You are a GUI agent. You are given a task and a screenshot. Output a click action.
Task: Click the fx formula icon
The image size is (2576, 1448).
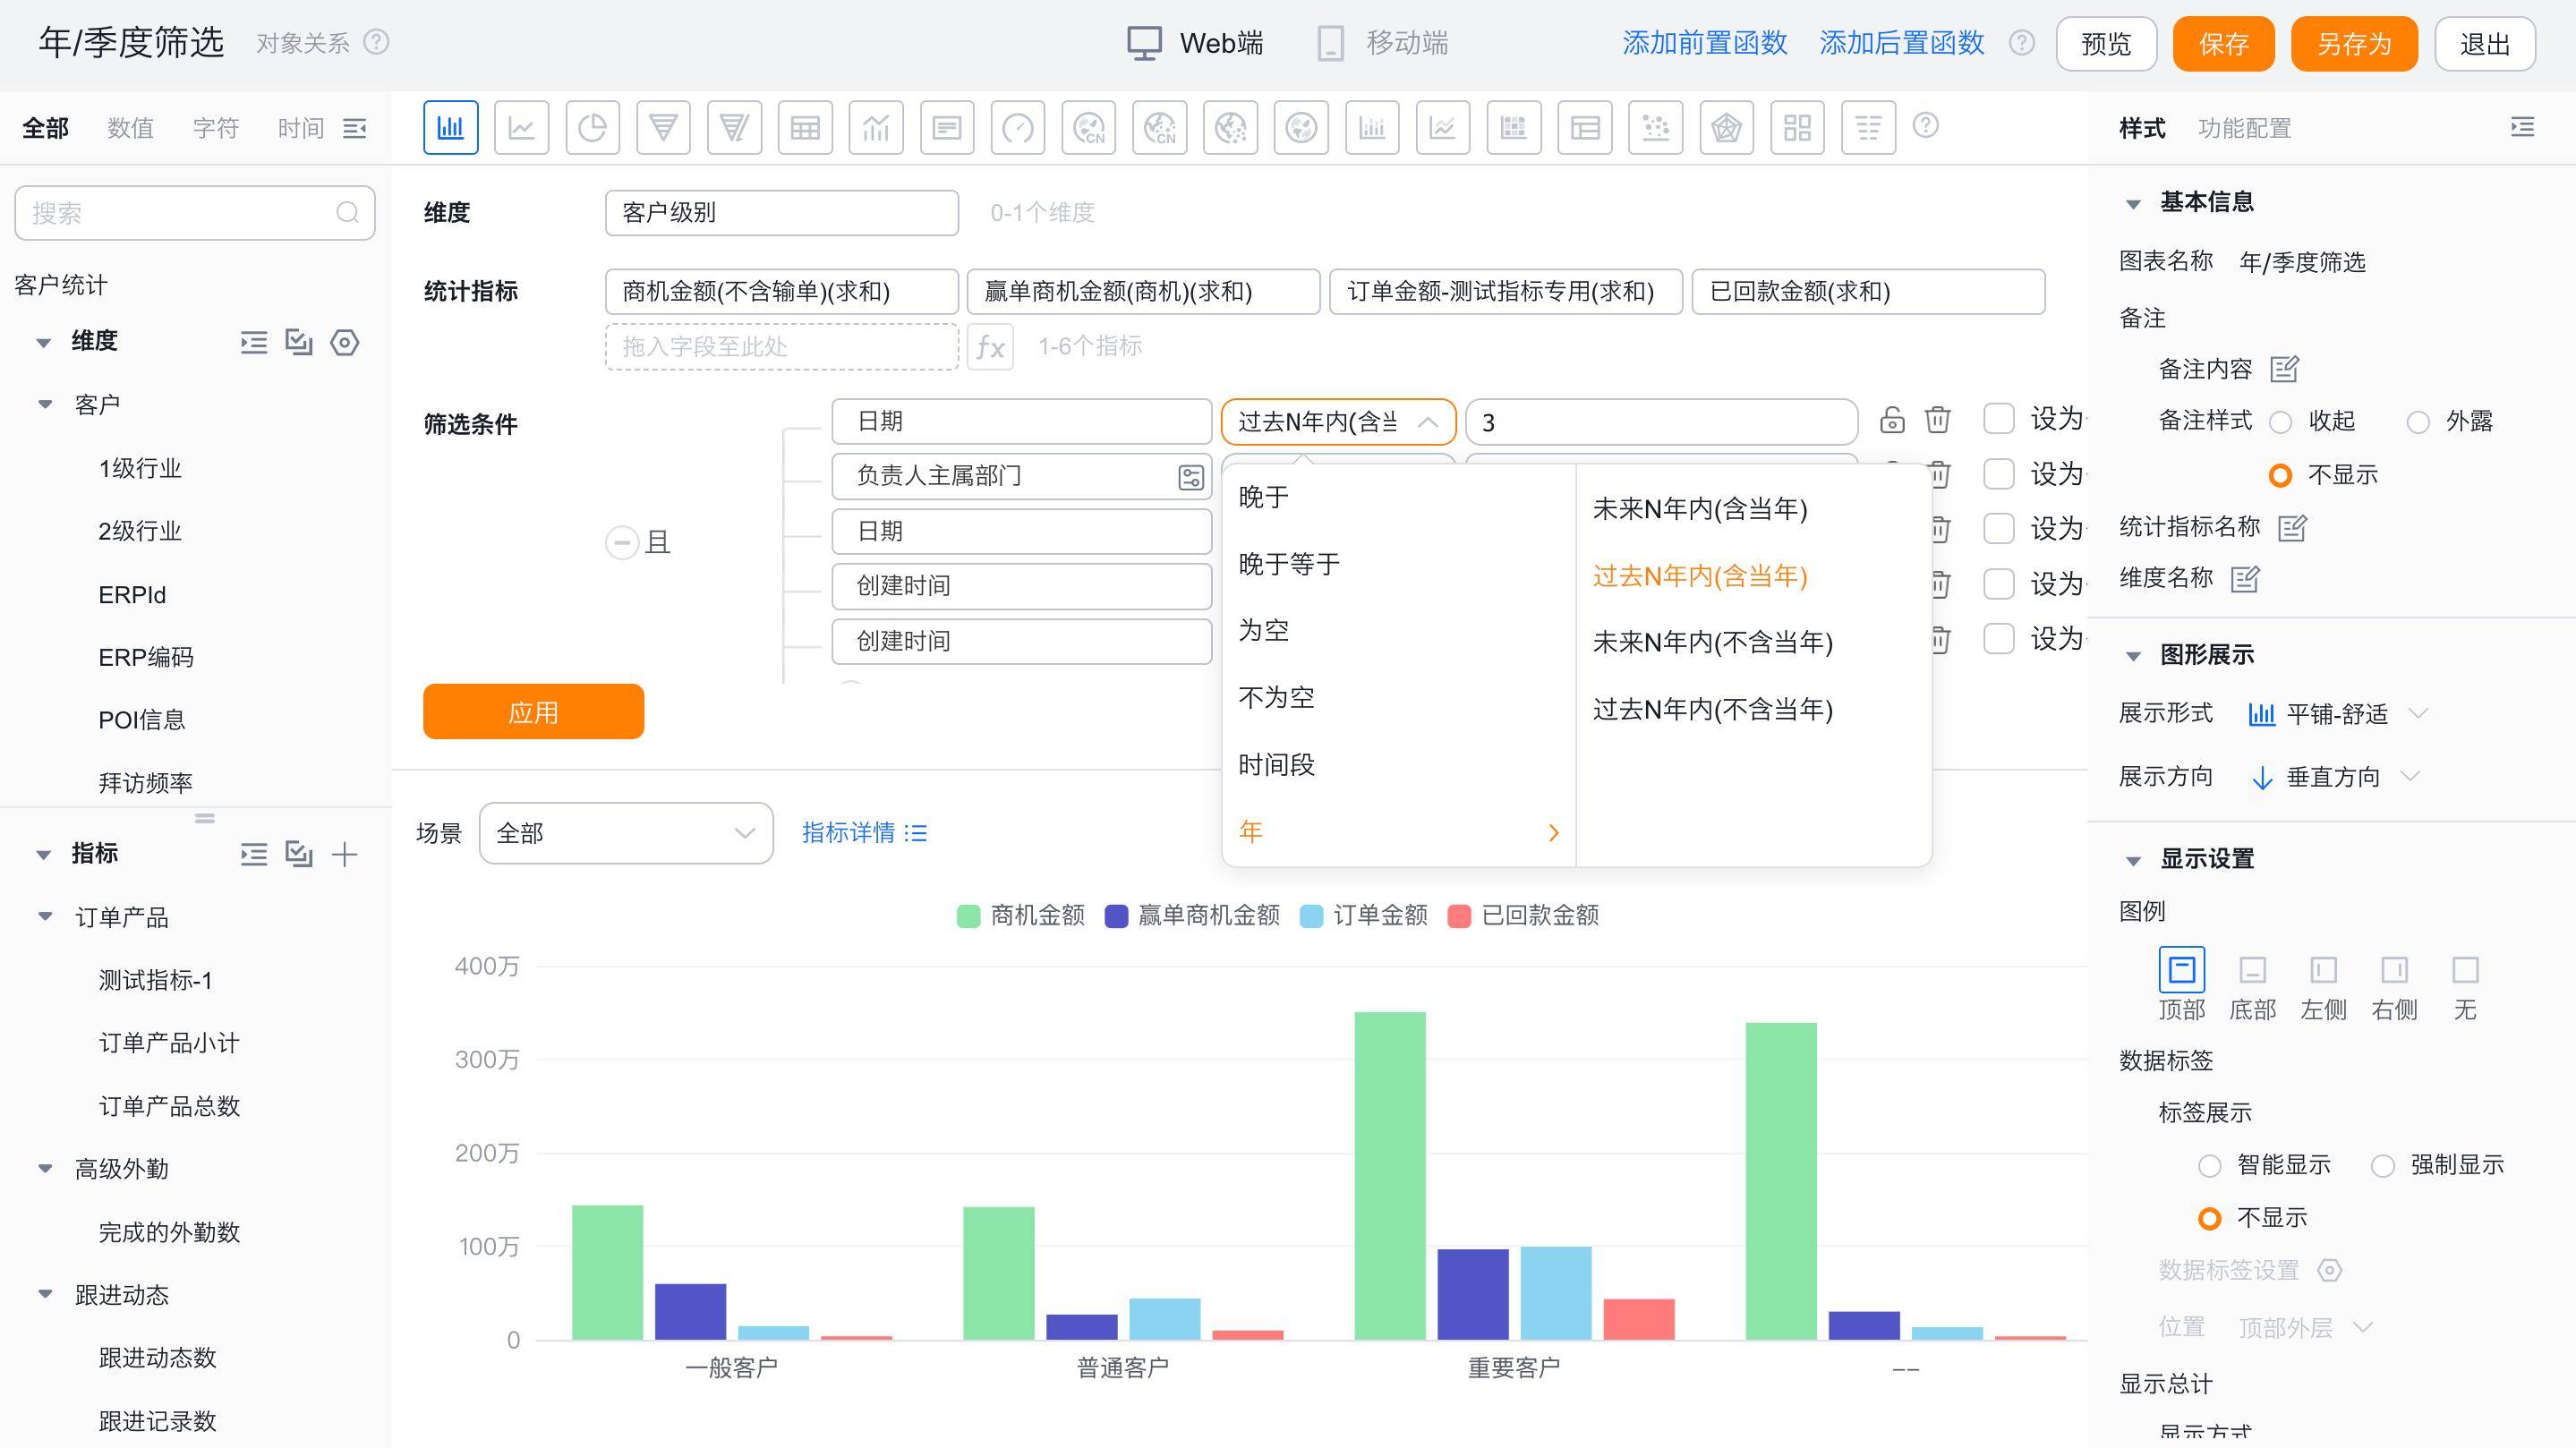point(990,347)
